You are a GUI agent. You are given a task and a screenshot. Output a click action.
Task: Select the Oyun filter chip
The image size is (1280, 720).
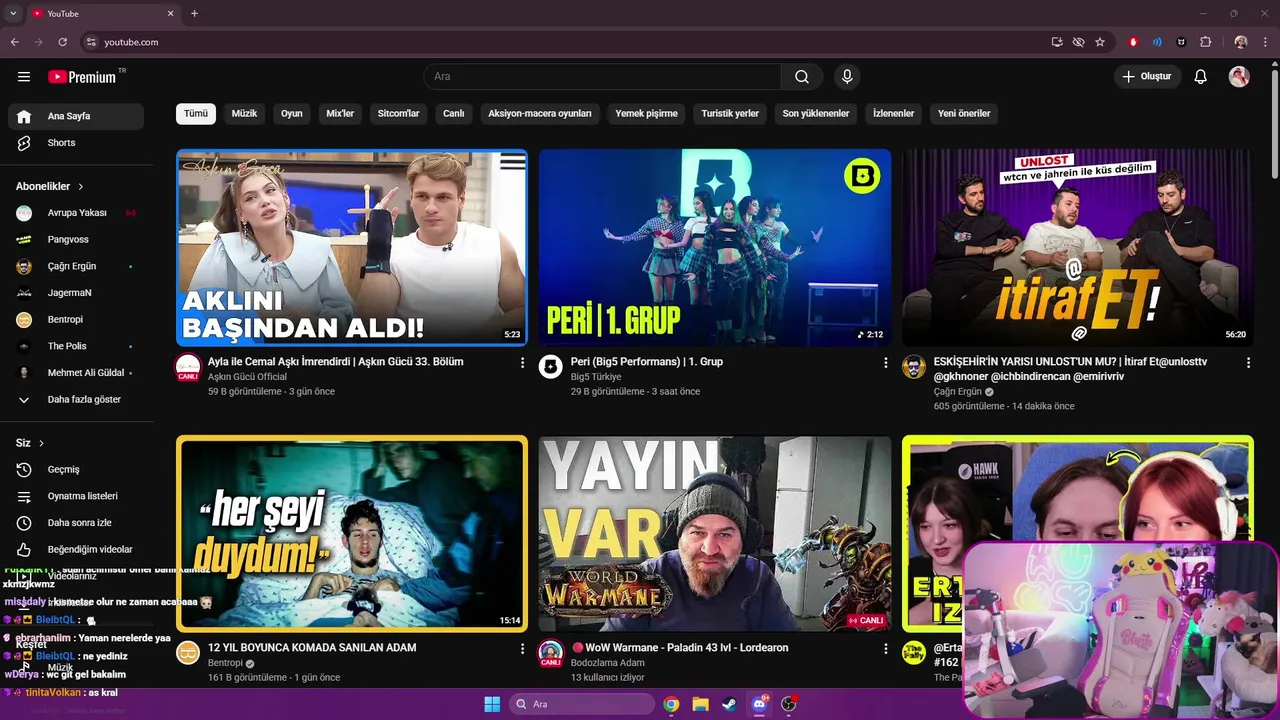[292, 114]
